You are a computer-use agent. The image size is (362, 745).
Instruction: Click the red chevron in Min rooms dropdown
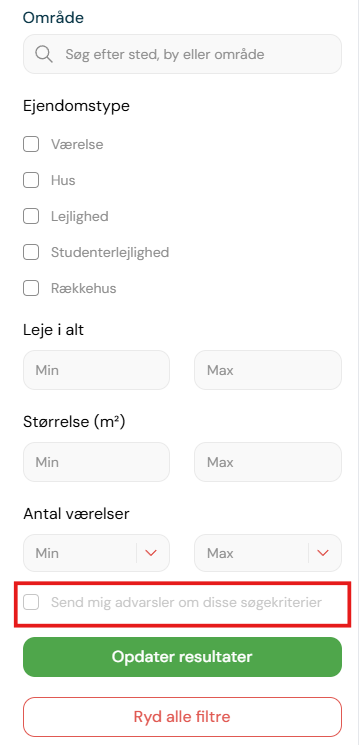click(x=151, y=553)
